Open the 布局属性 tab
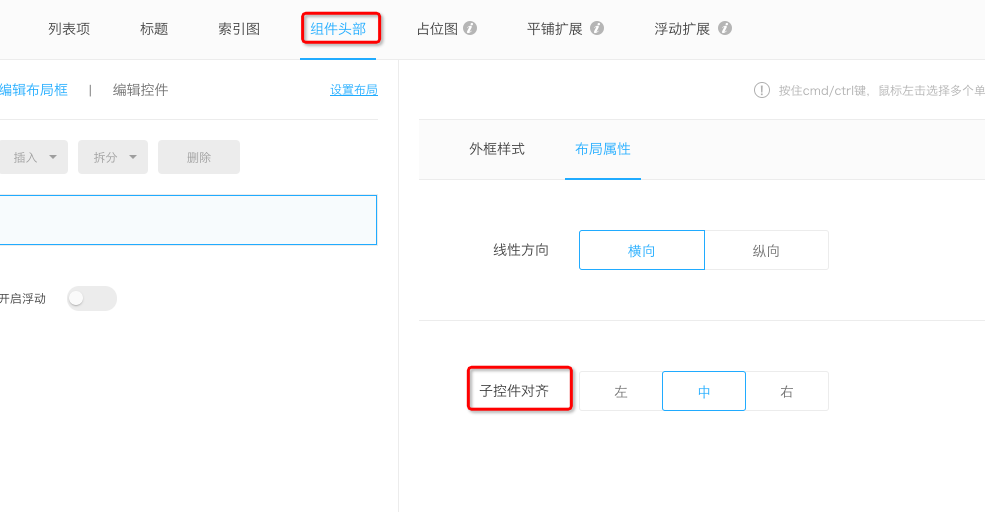This screenshot has height=512, width=985. click(602, 149)
